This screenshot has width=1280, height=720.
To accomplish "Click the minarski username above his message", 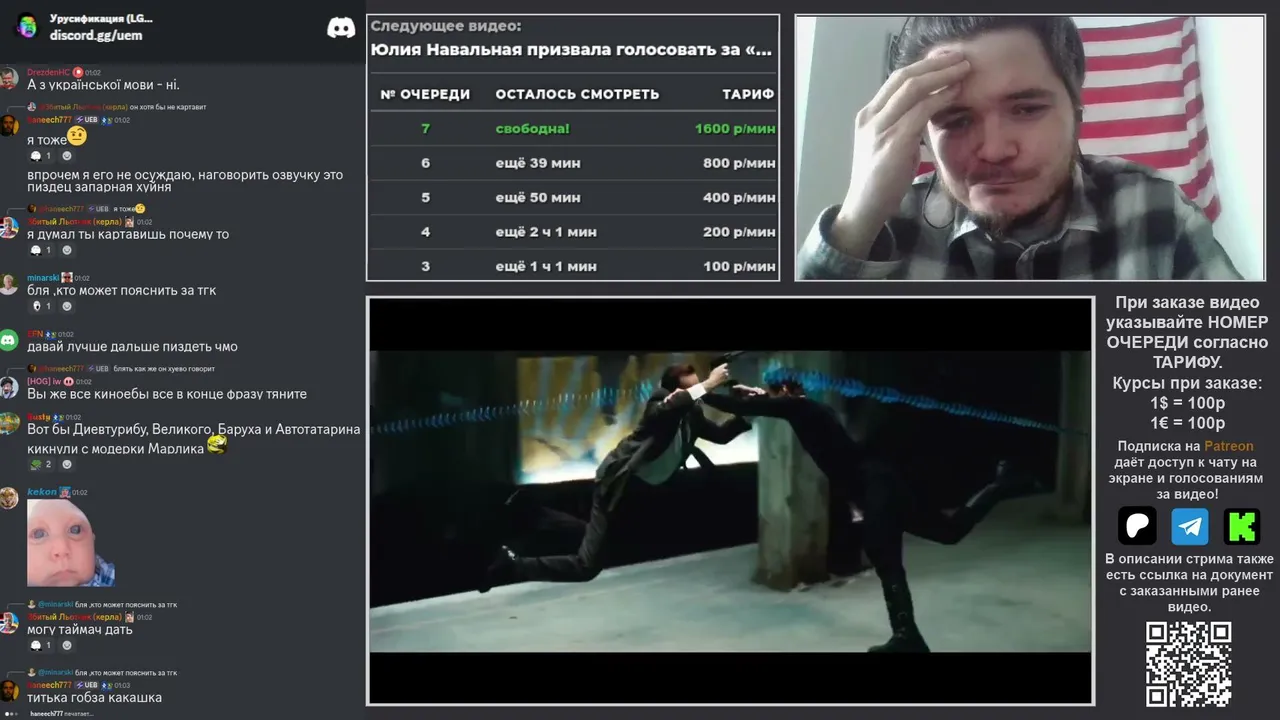I will 43,278.
